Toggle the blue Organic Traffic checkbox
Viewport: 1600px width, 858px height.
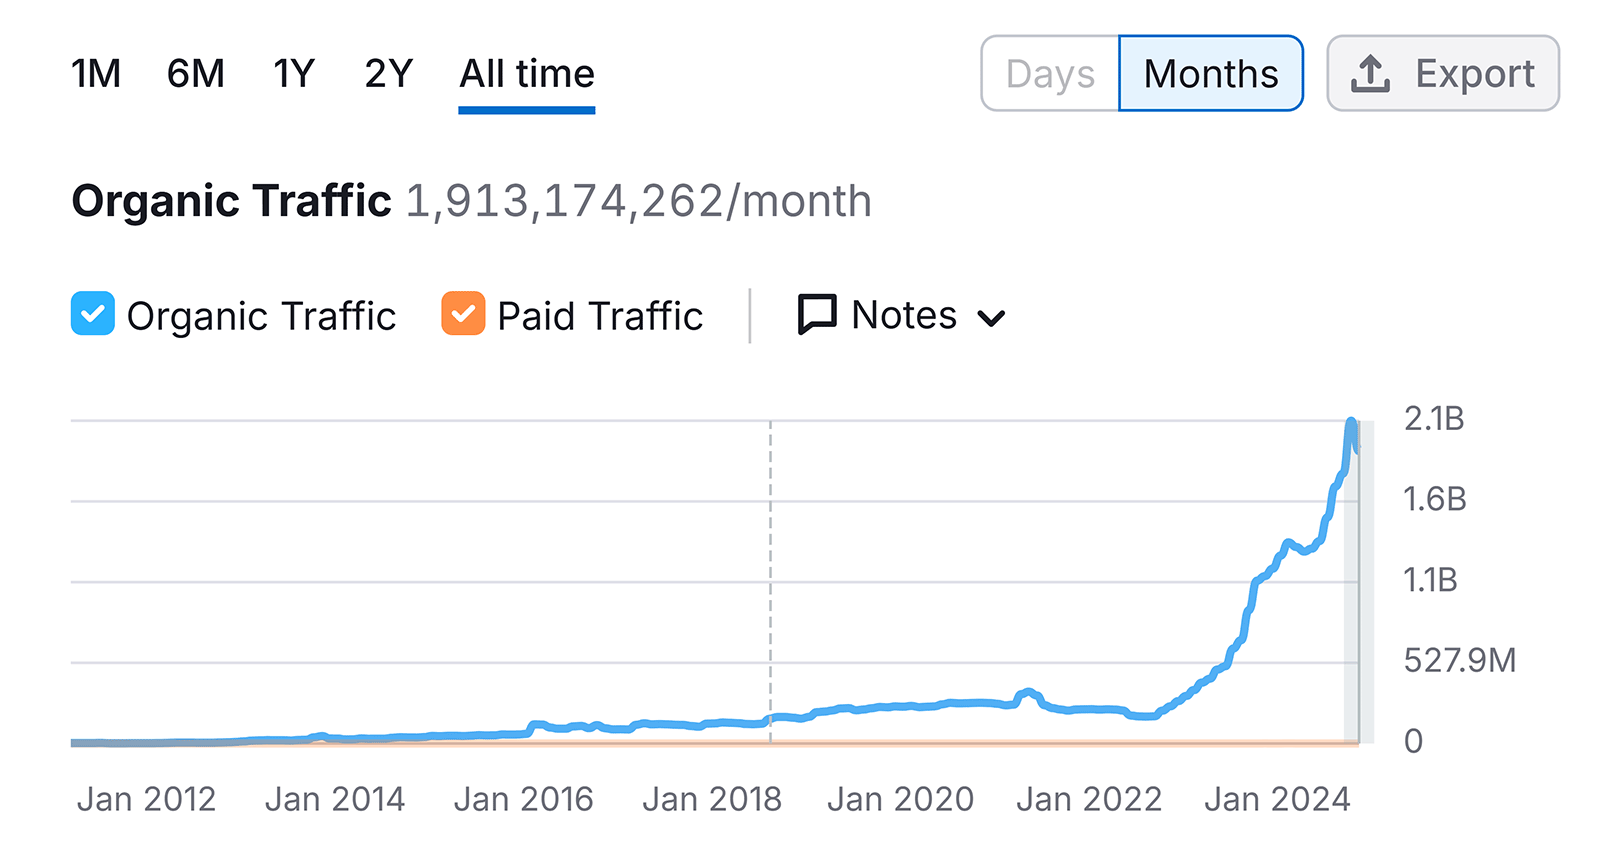(93, 314)
